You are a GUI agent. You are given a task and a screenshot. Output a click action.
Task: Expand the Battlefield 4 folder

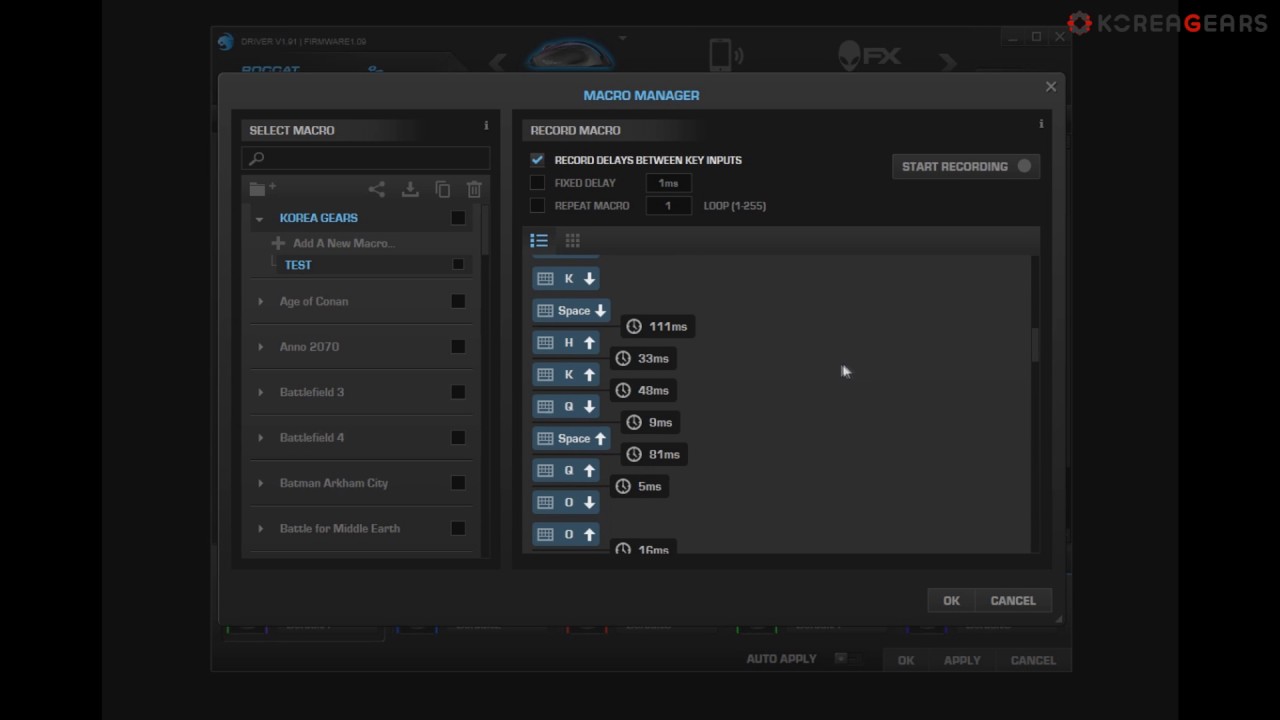click(x=261, y=438)
